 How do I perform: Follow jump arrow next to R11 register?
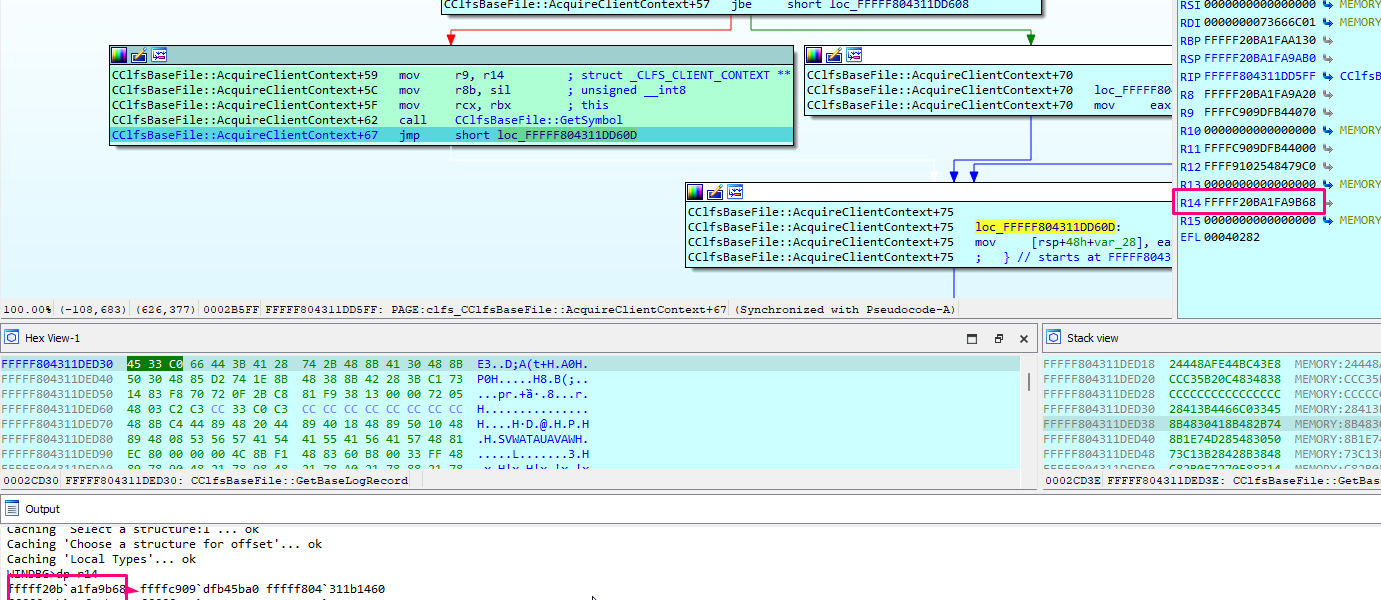1326,148
